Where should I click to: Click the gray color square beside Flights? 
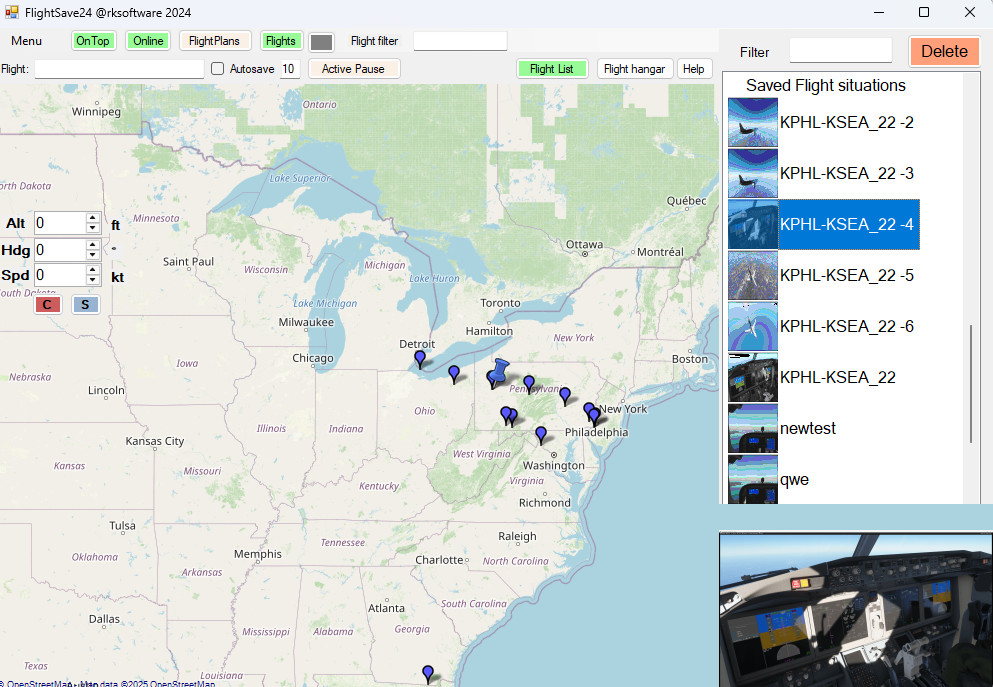pyautogui.click(x=321, y=42)
